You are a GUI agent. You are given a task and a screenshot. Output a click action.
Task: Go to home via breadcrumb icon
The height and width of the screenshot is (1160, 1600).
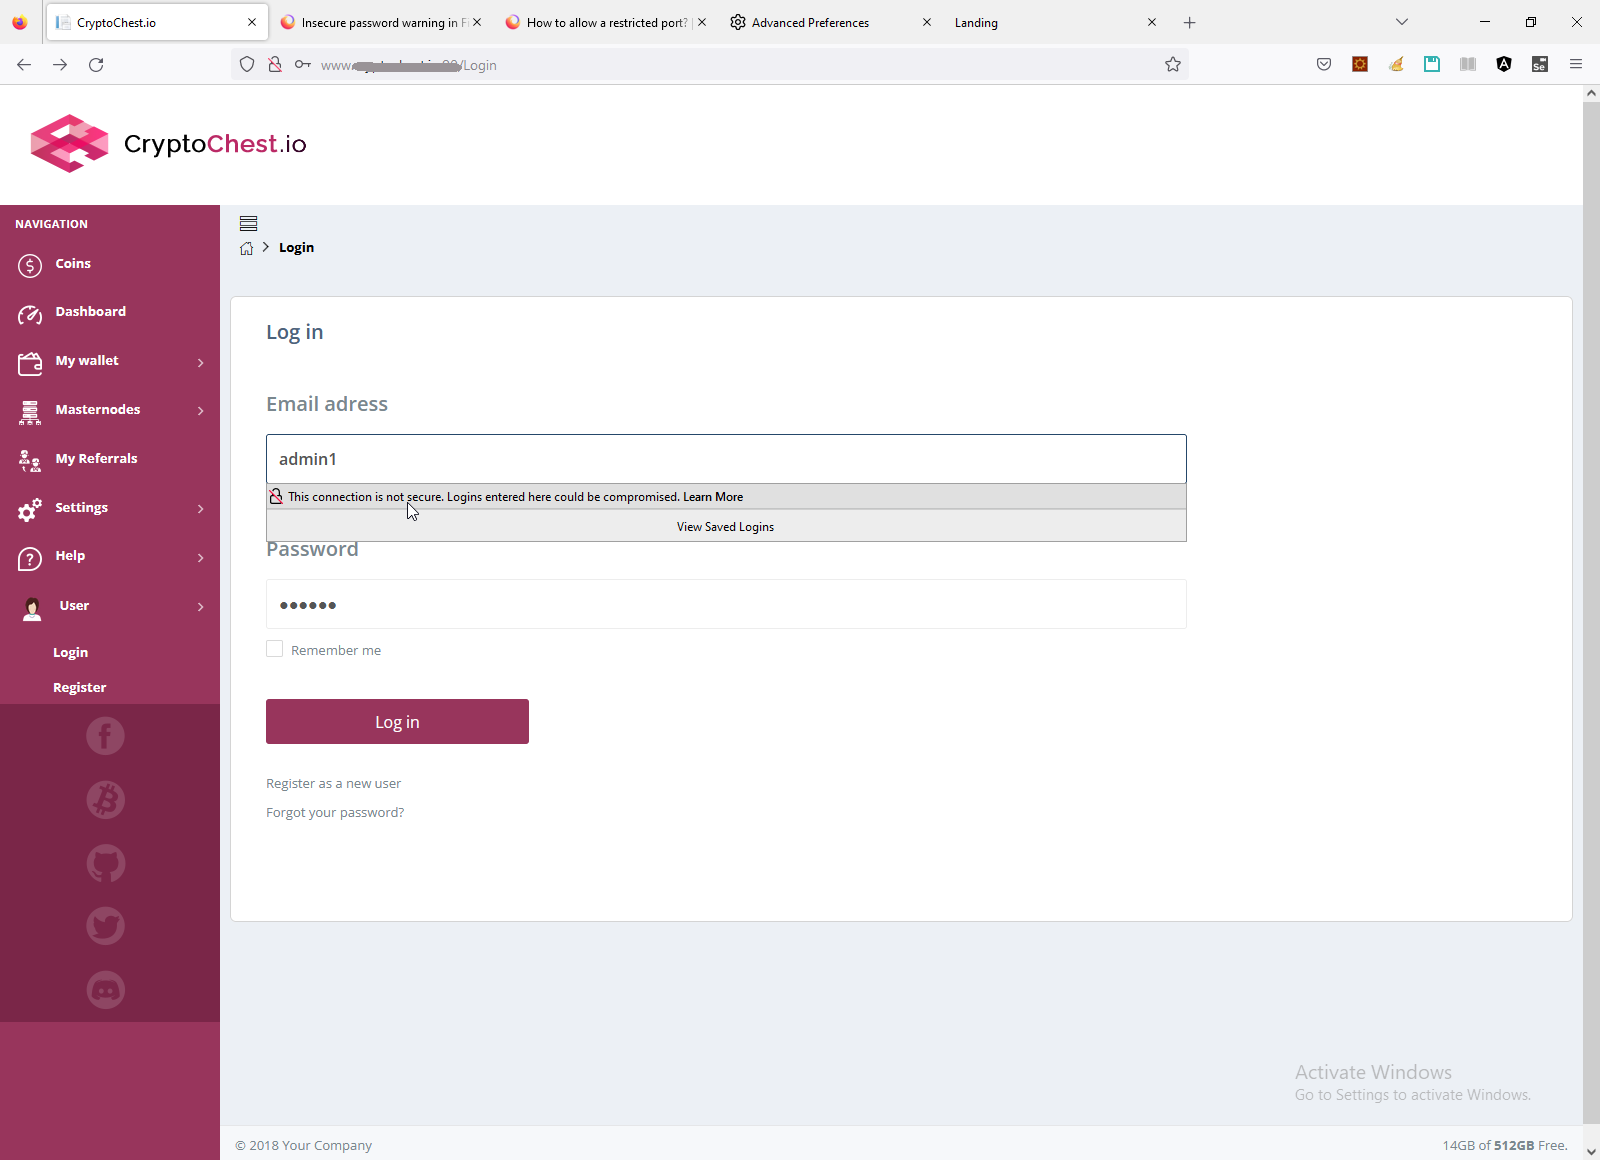247,248
